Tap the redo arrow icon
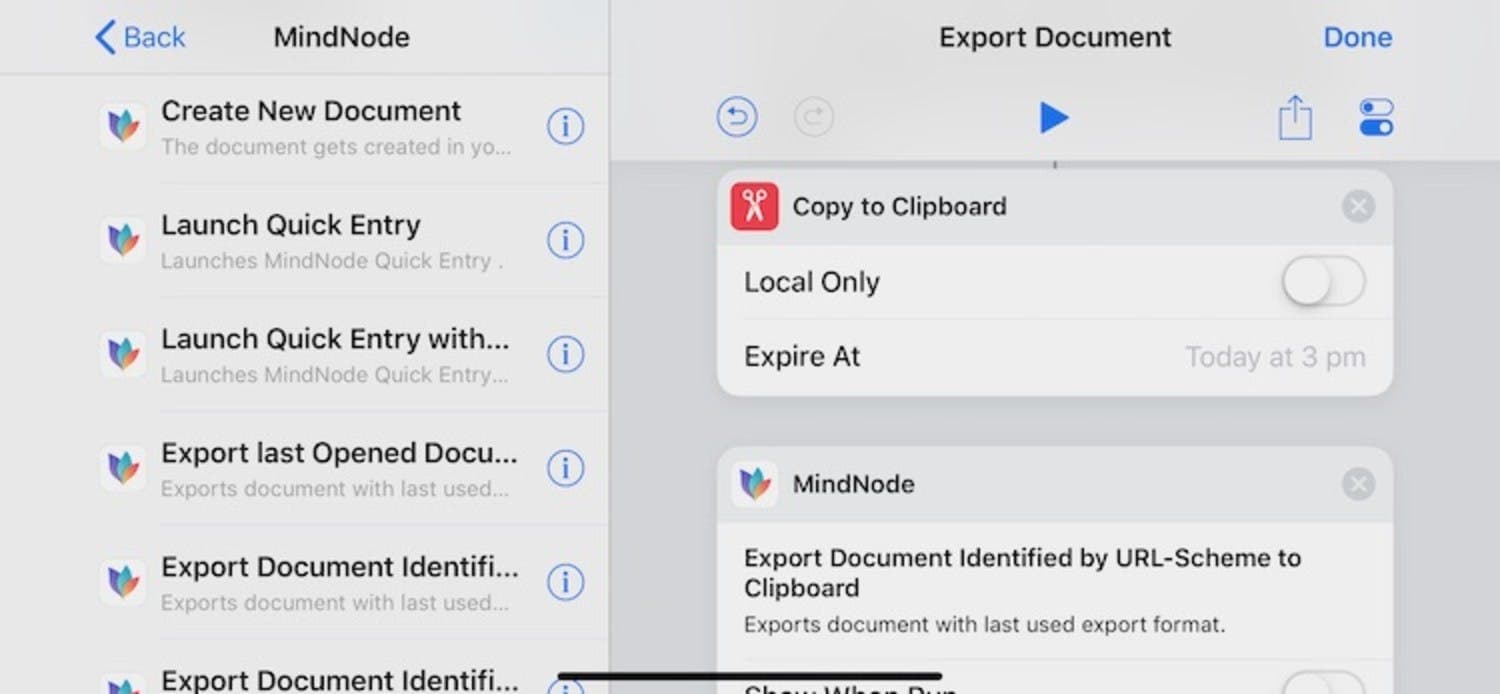The height and width of the screenshot is (694, 1500). point(814,118)
